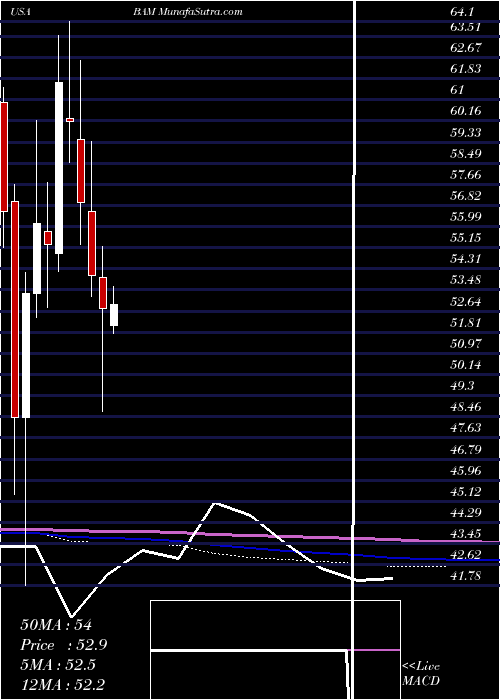Click the '12MA : 52.2' indicator text
Screen dimensions: 500x700
64,685
